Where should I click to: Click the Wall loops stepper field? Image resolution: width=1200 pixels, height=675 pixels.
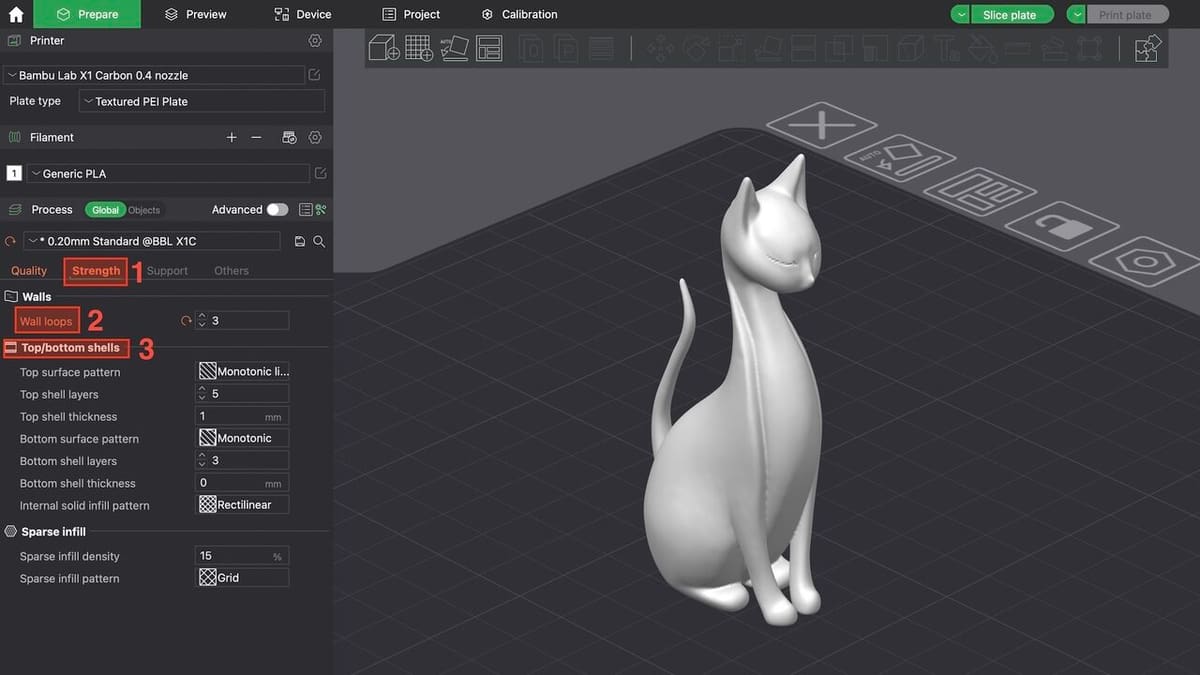(x=243, y=321)
